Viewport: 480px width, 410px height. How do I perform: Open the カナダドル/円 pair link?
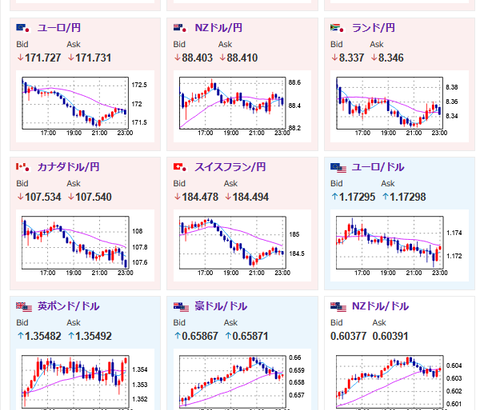[x=68, y=167]
